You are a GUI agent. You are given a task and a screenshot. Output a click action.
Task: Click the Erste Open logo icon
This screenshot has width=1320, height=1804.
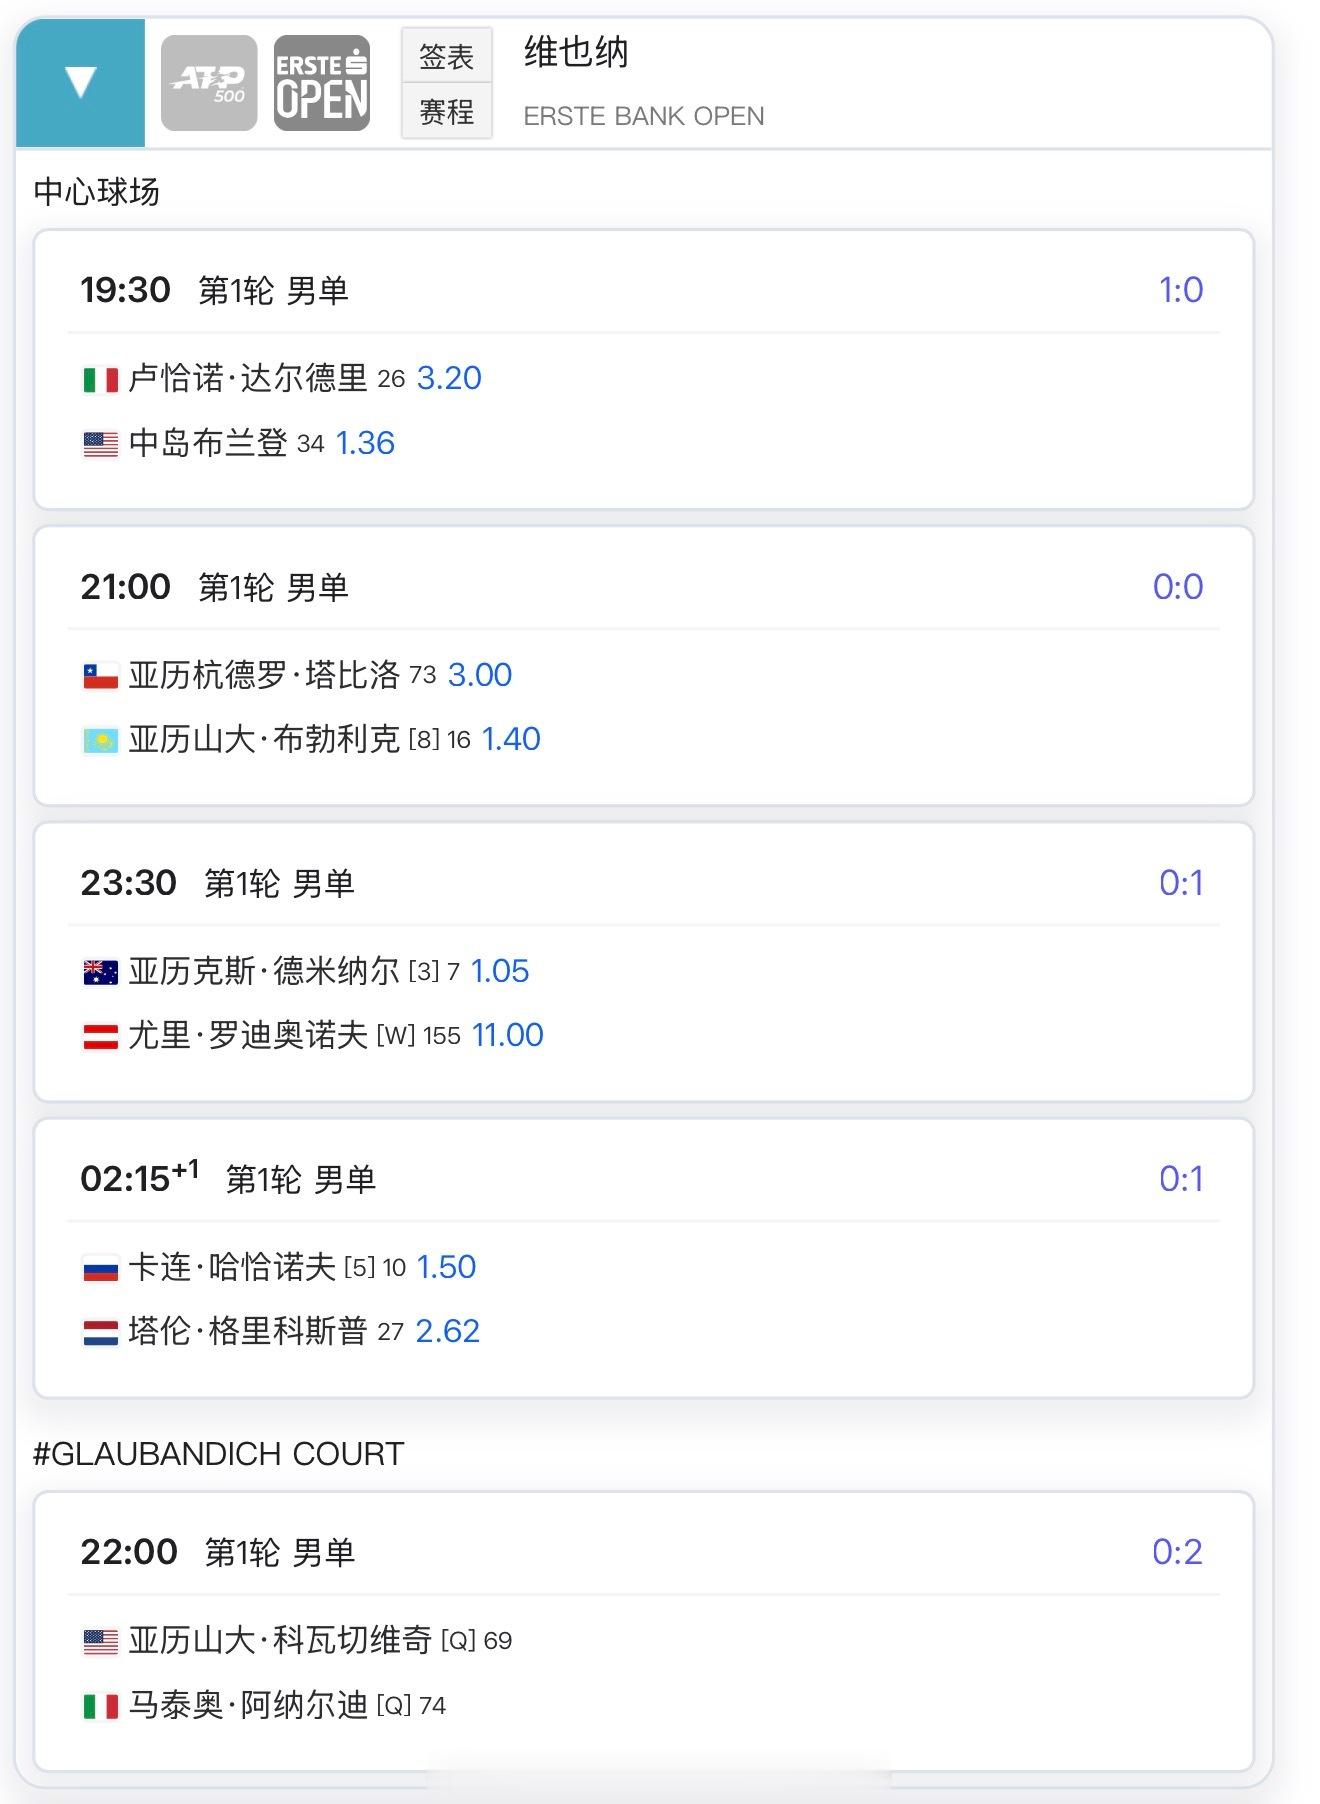(322, 83)
